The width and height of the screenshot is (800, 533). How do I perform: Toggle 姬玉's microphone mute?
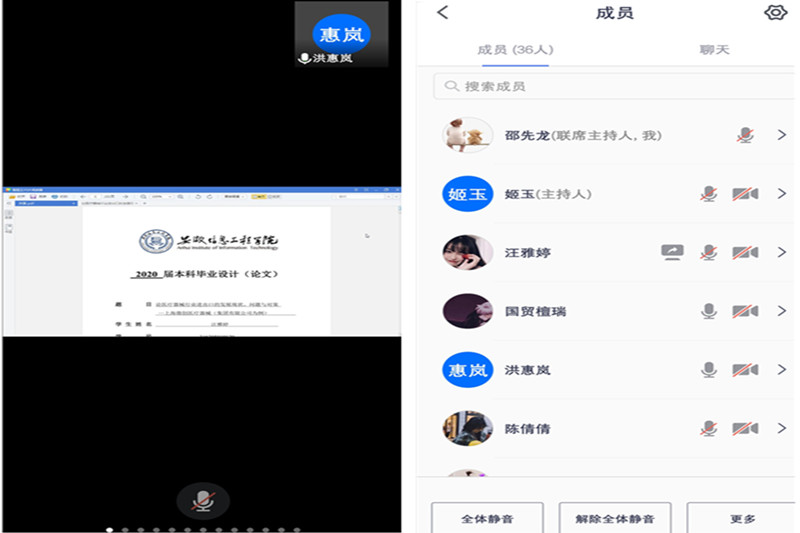pos(709,194)
